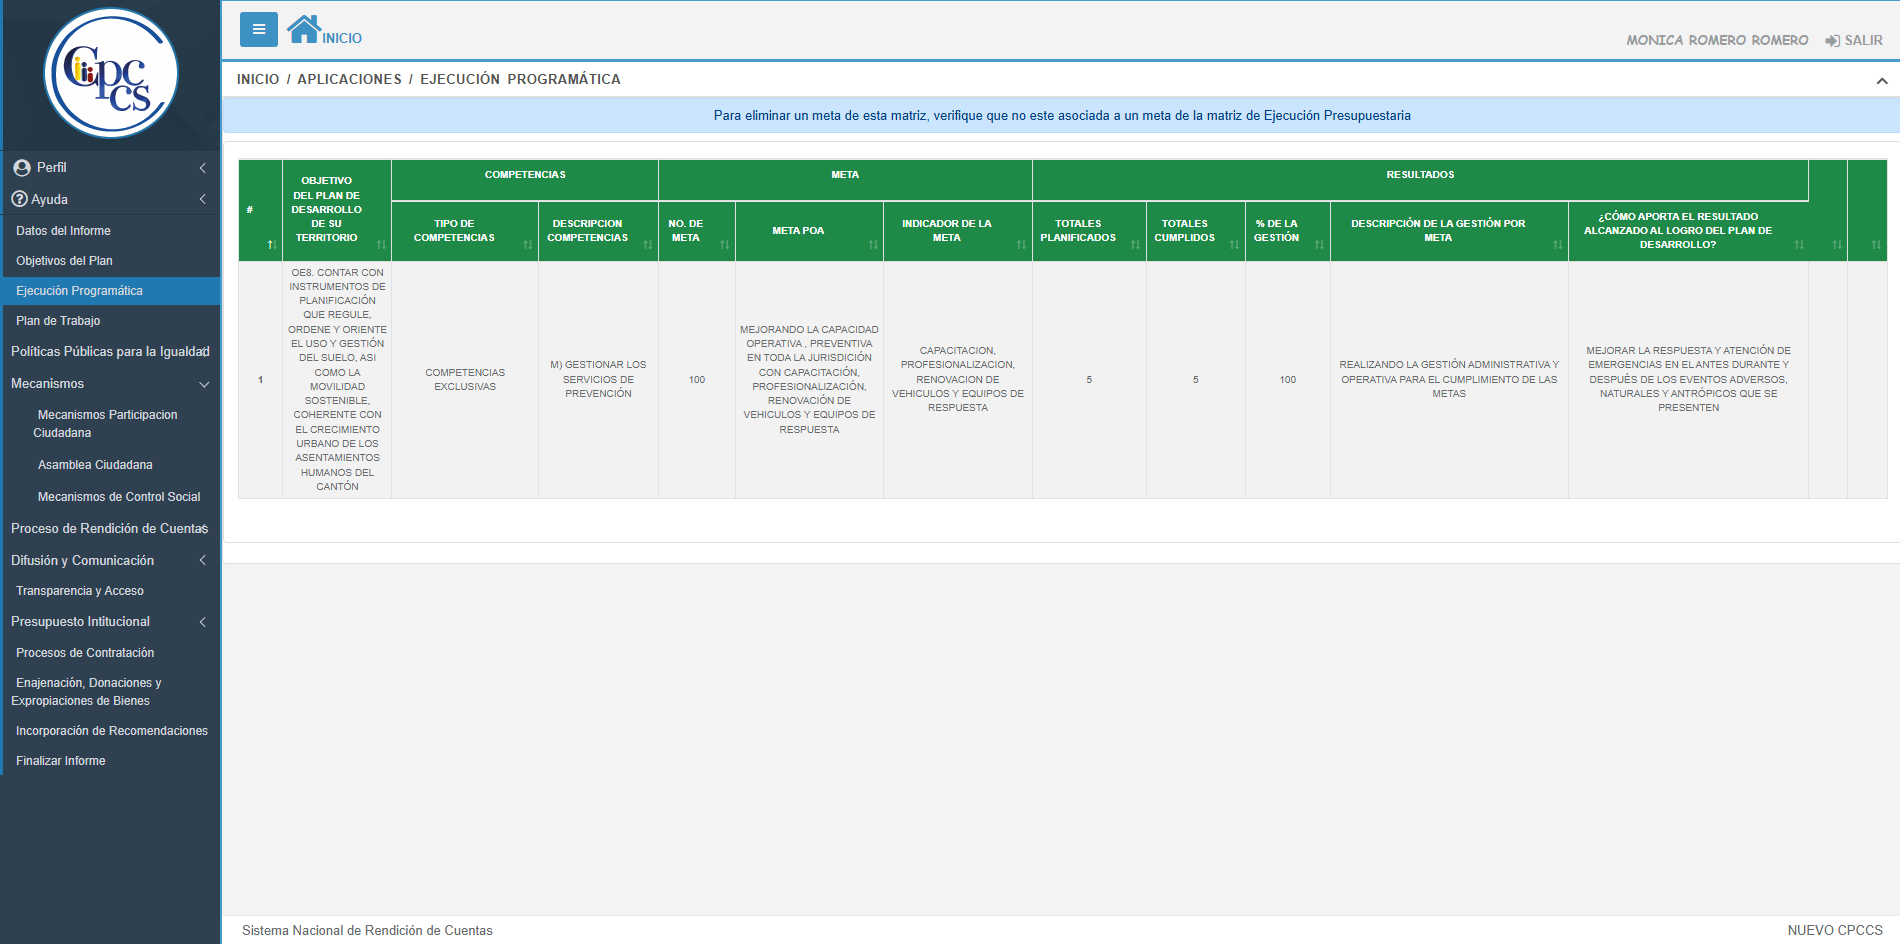Click the home INICIO icon
Image resolution: width=1900 pixels, height=944 pixels.
click(x=304, y=30)
